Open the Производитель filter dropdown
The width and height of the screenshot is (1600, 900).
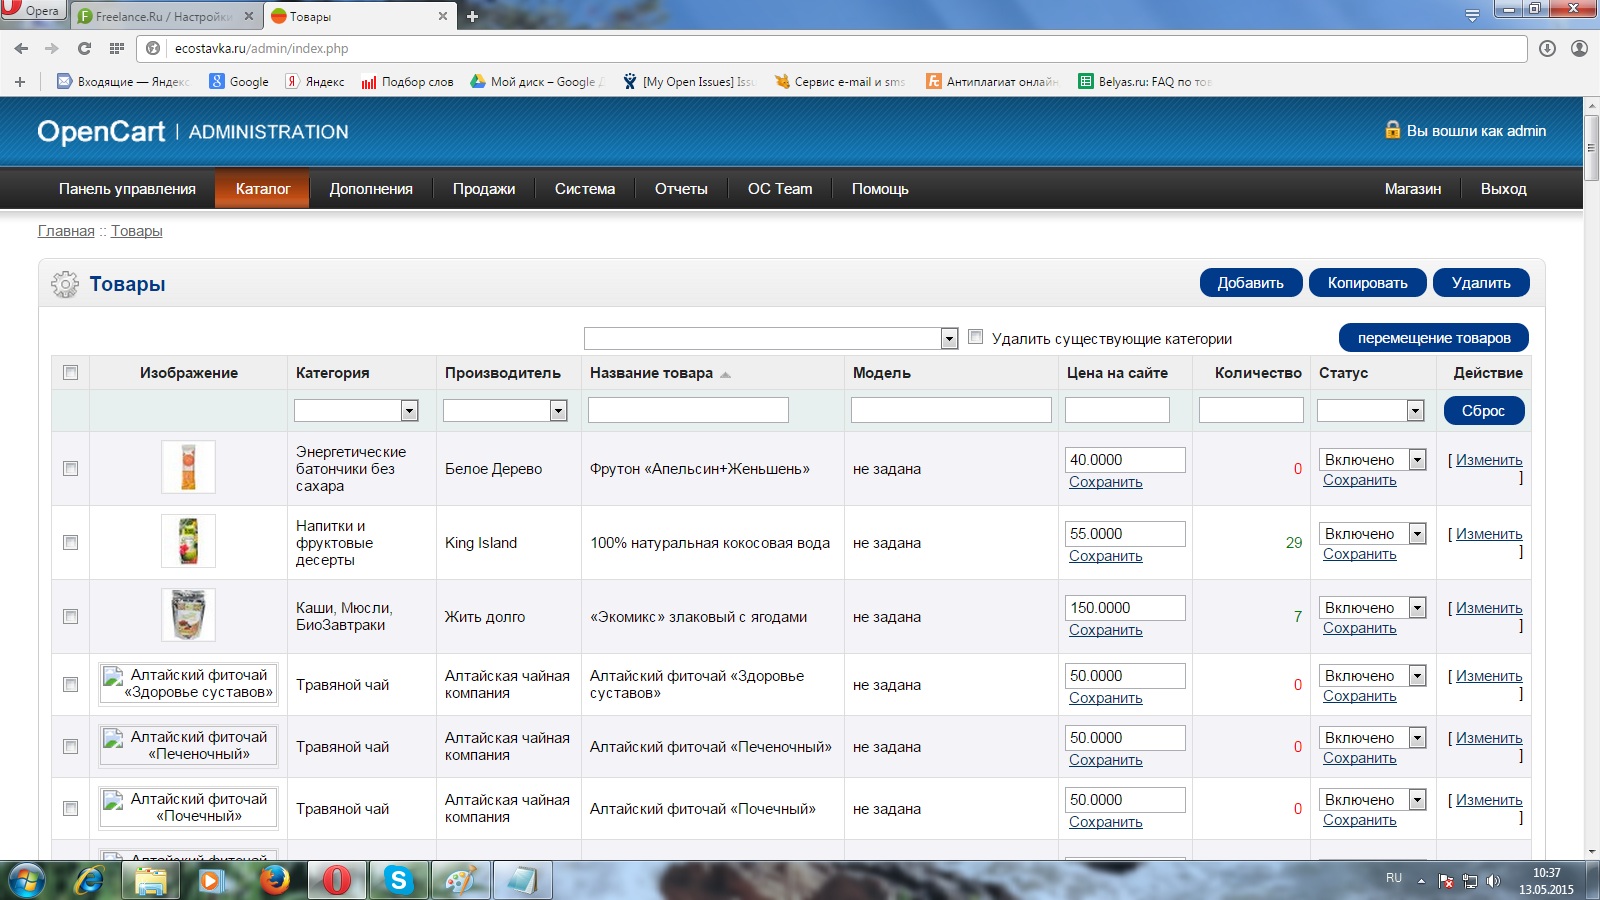[505, 410]
